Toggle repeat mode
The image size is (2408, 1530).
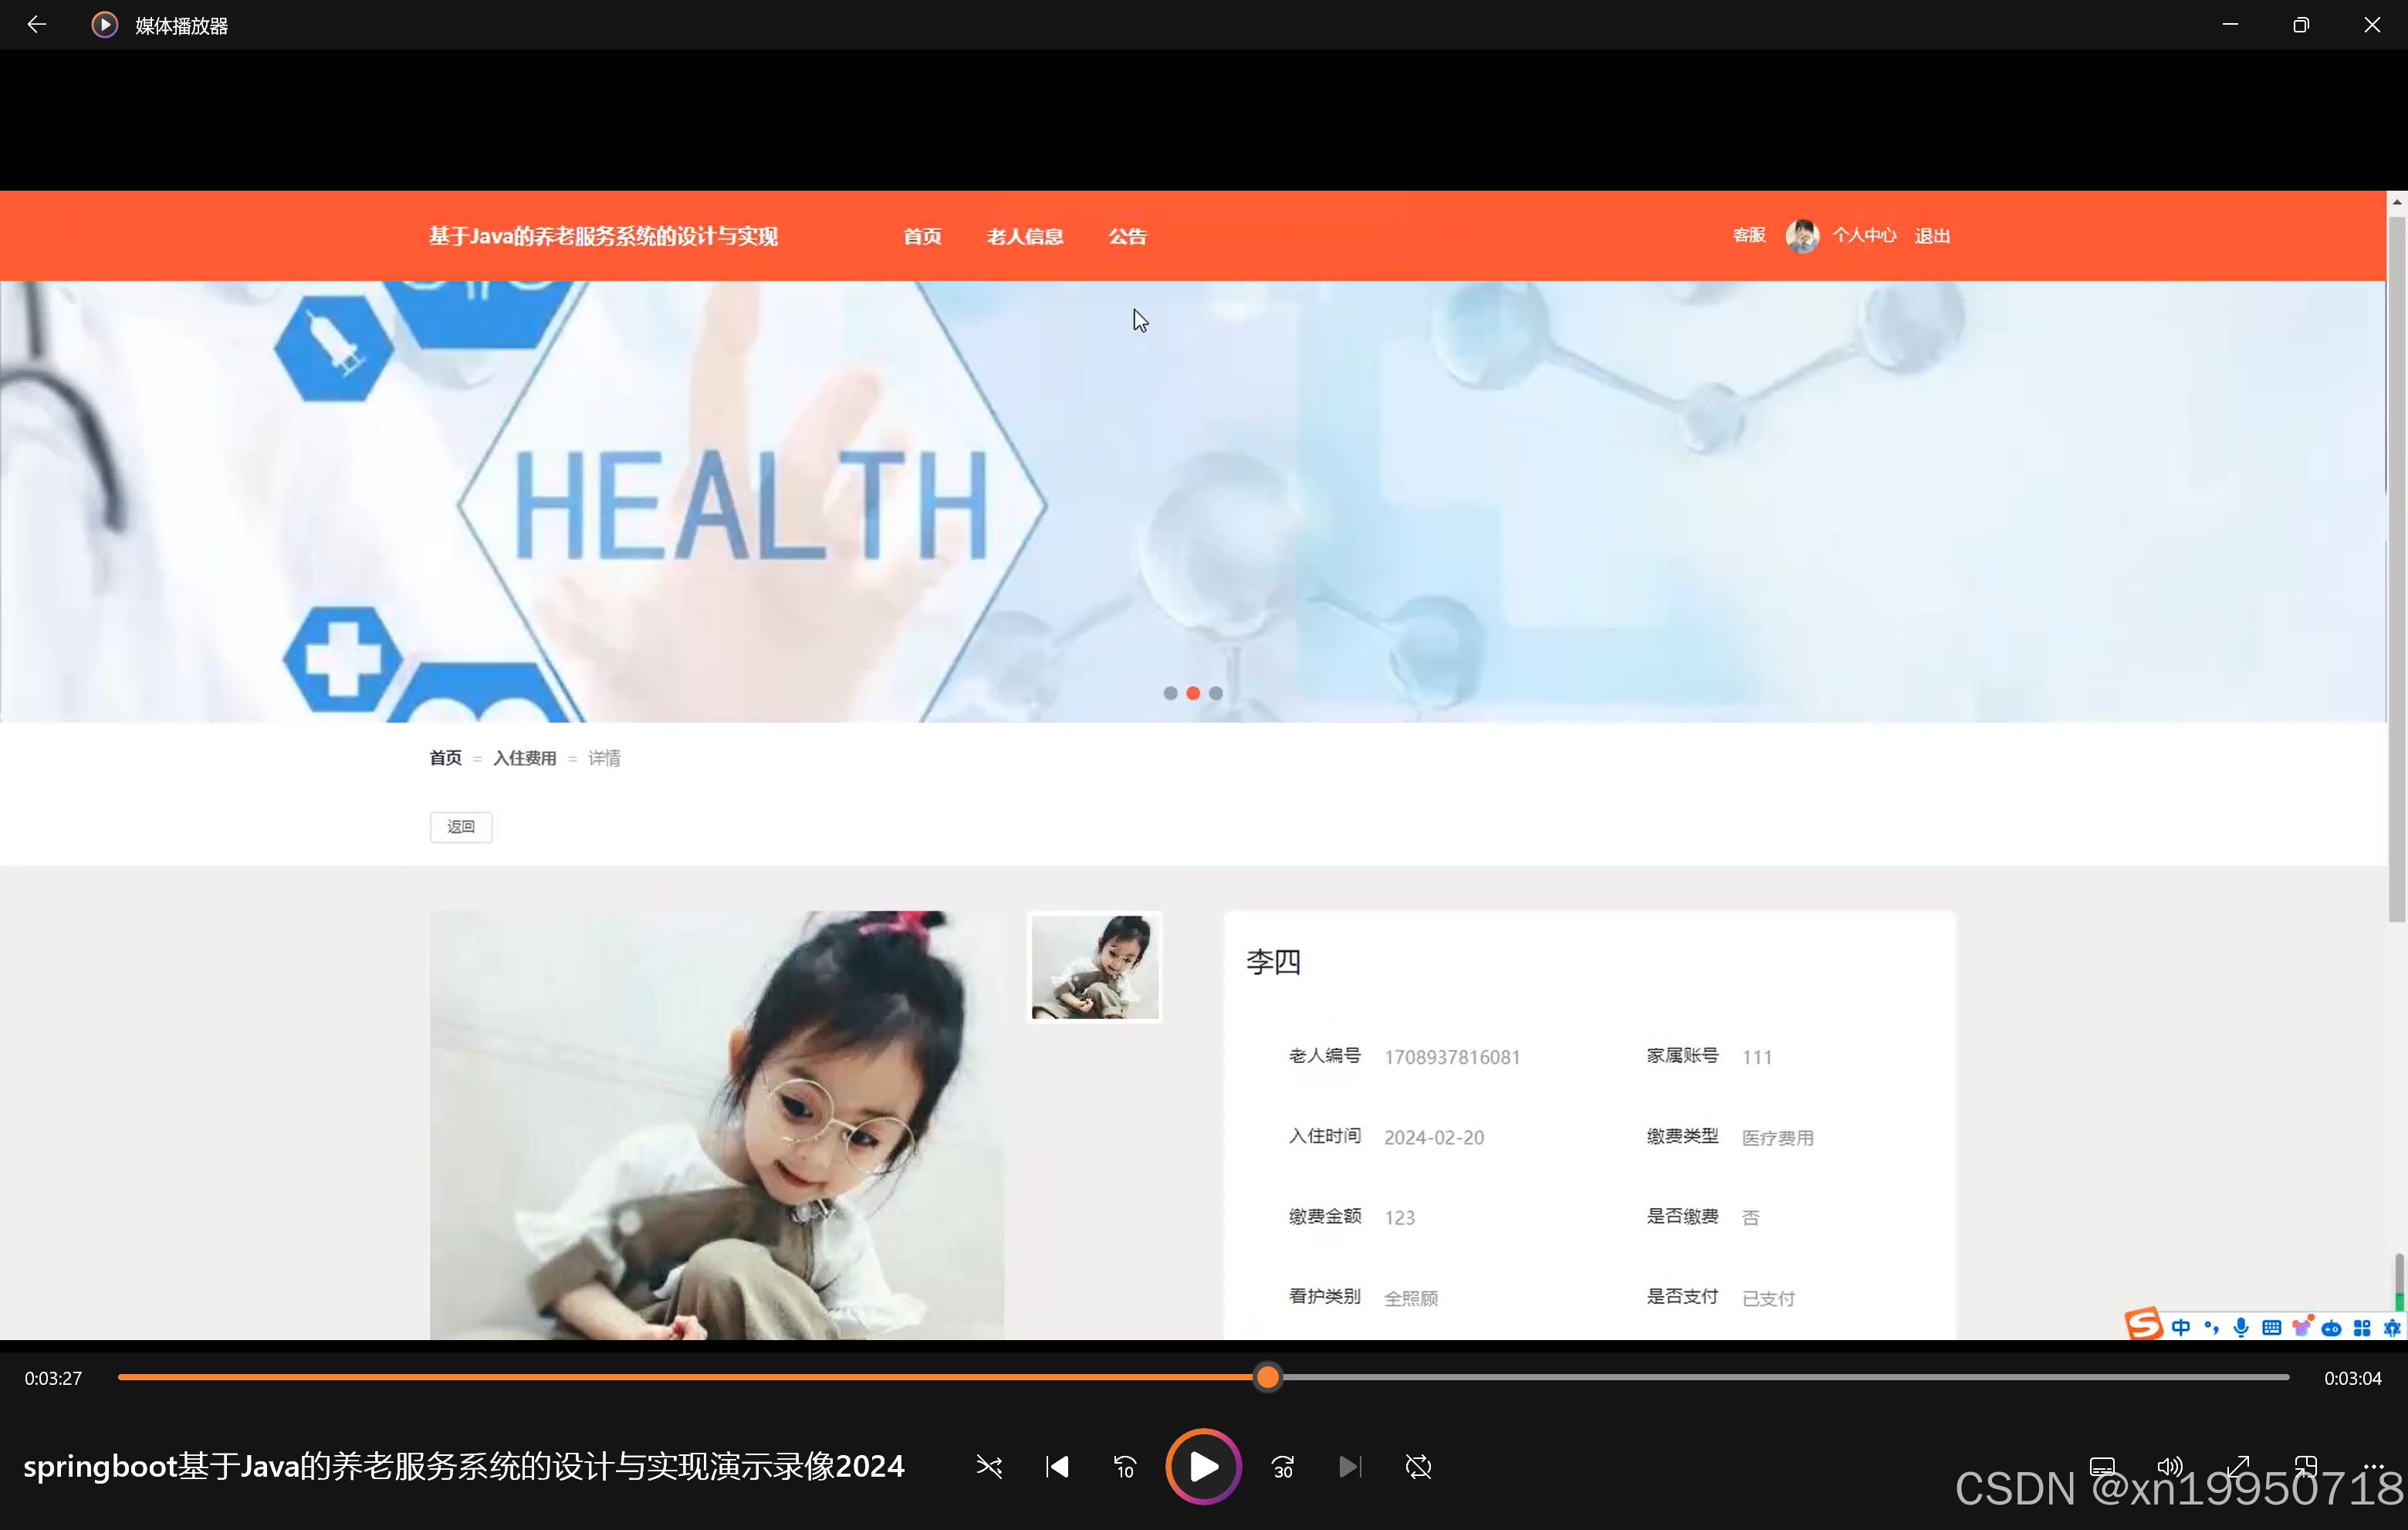[x=1418, y=1467]
